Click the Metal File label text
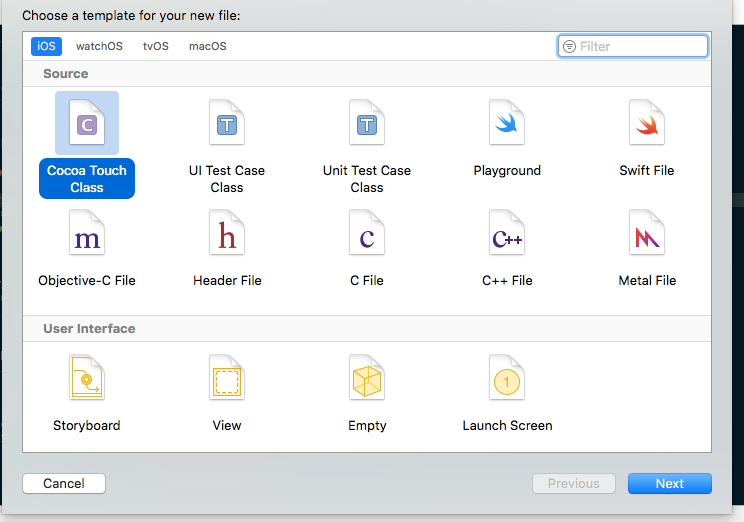This screenshot has height=522, width=744. click(x=647, y=280)
